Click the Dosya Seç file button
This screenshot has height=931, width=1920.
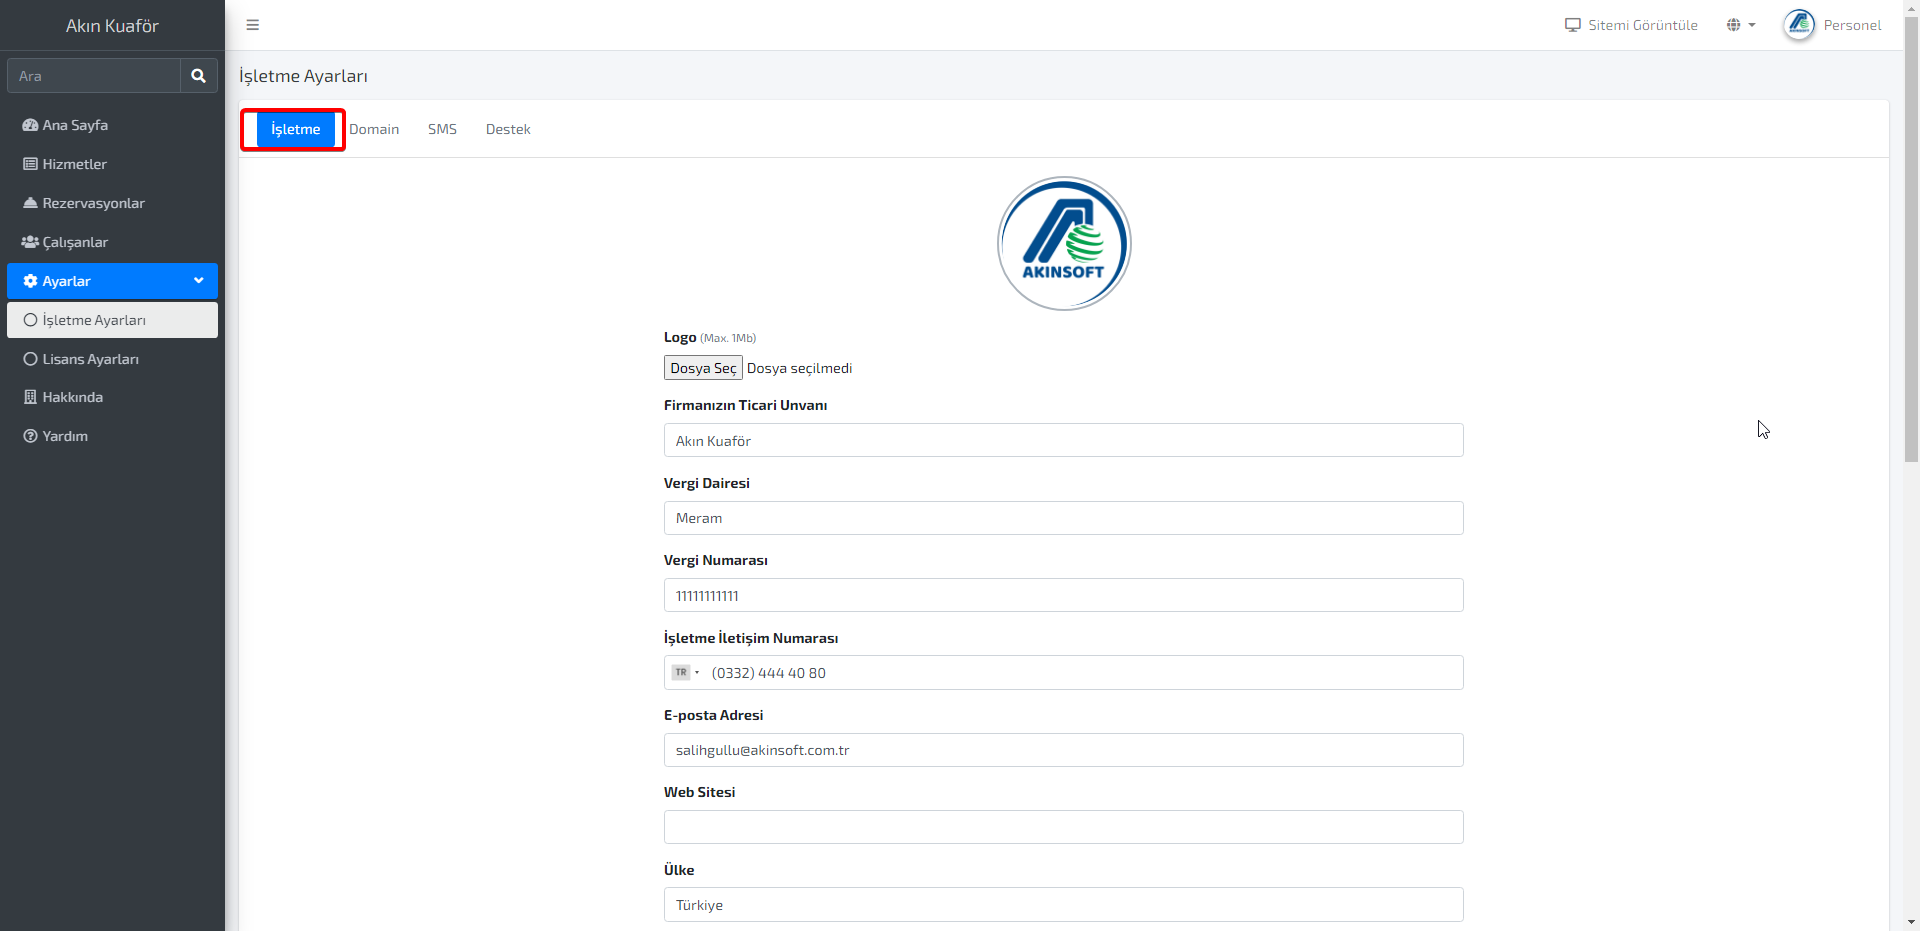pos(703,368)
